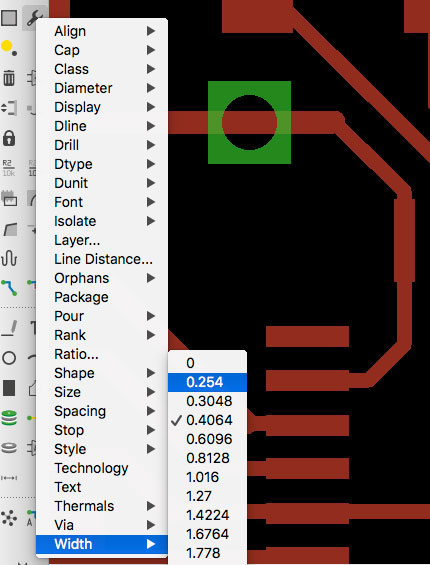Image resolution: width=430 pixels, height=565 pixels.
Task: Set width to 1.27
Action: pyautogui.click(x=208, y=496)
